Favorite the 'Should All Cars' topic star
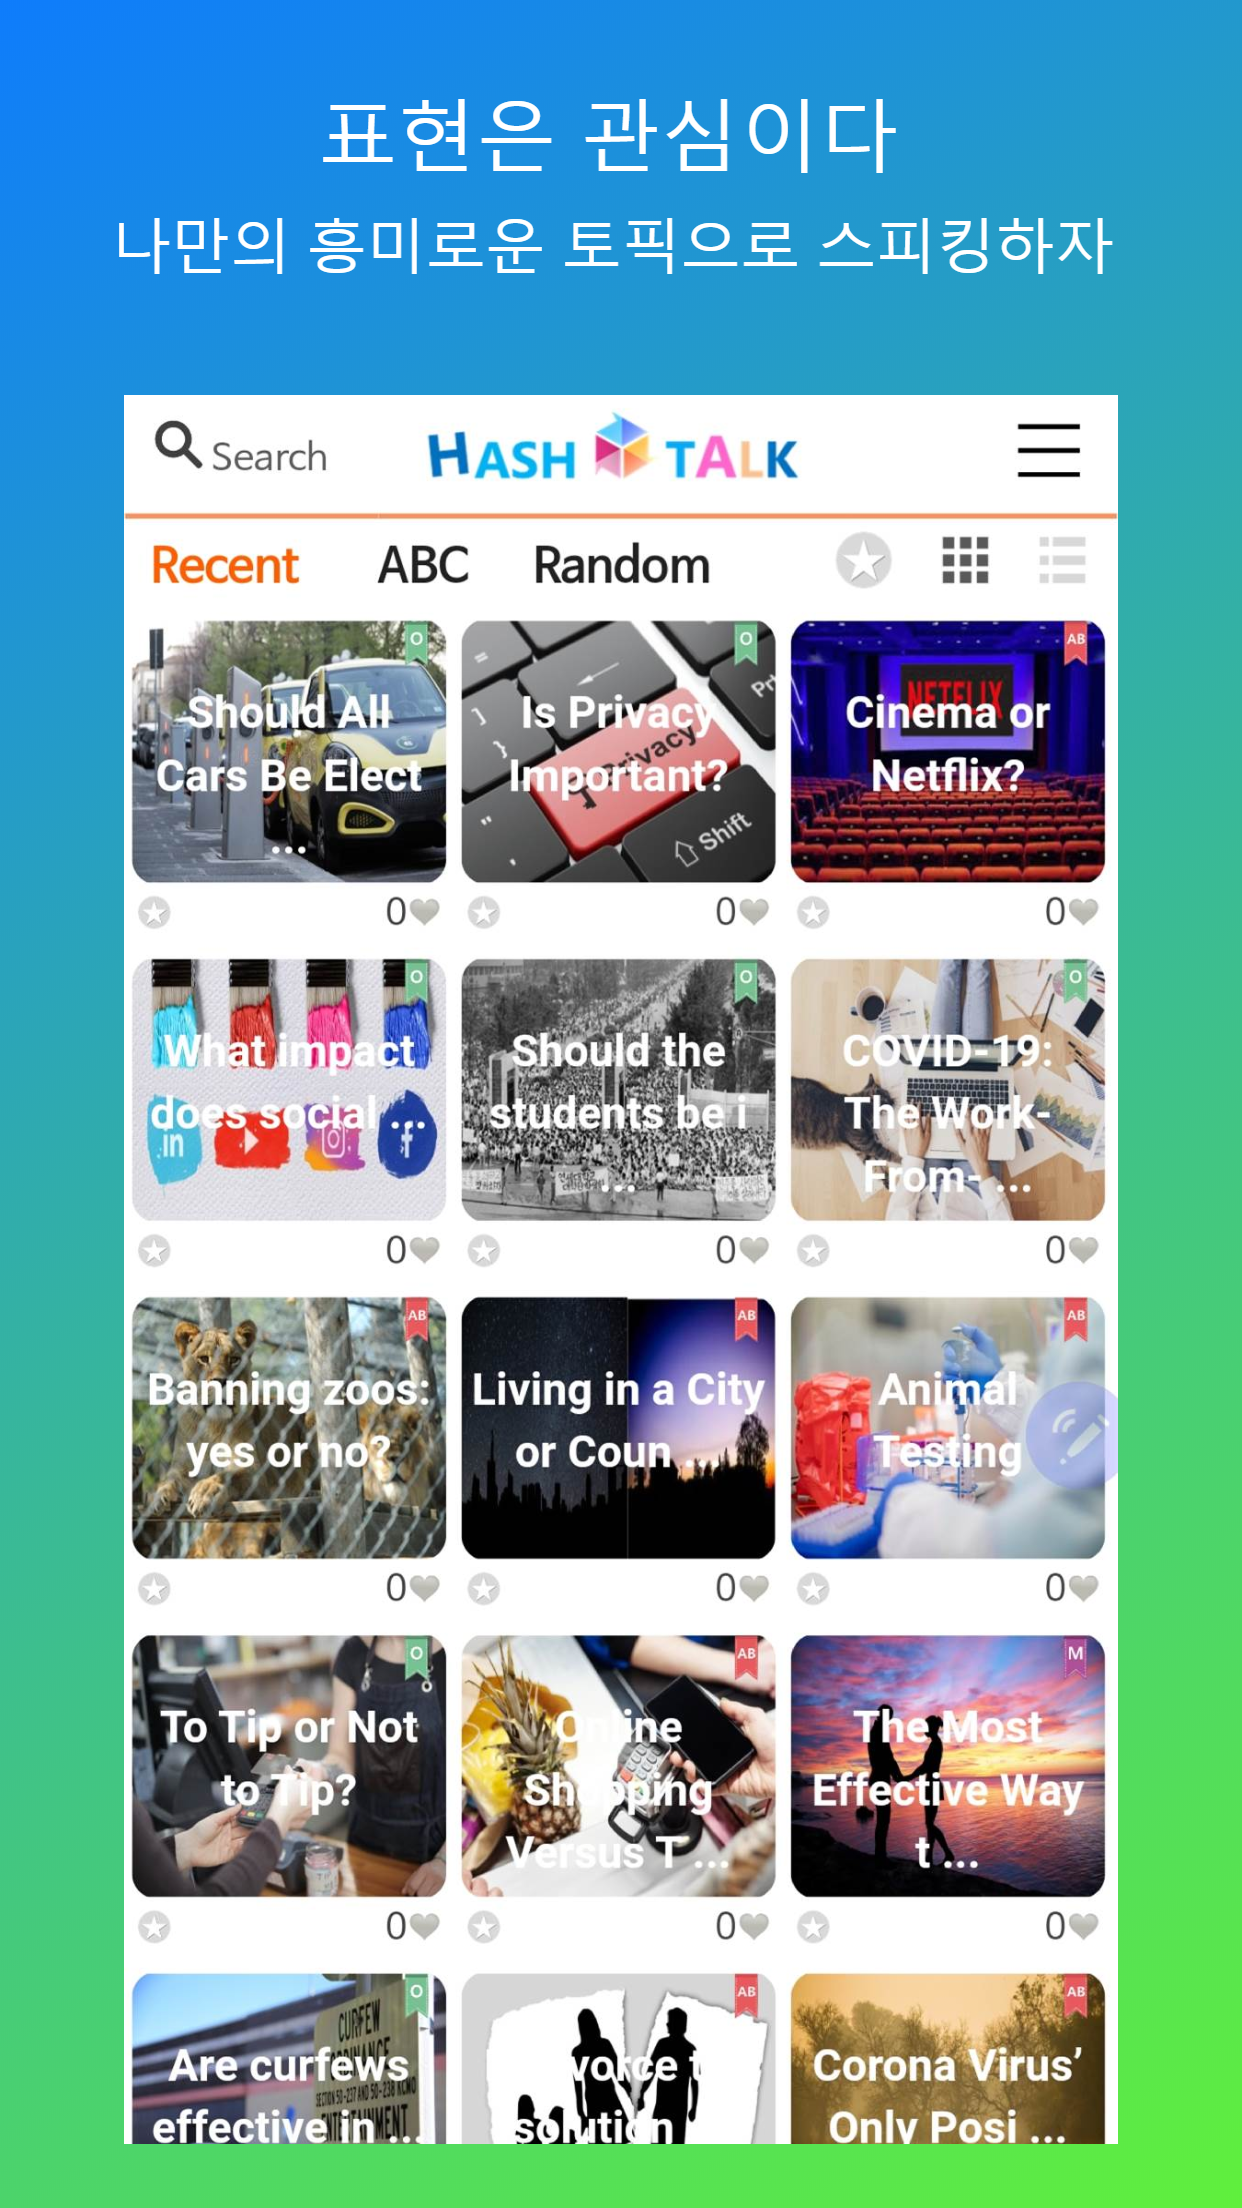 click(154, 912)
